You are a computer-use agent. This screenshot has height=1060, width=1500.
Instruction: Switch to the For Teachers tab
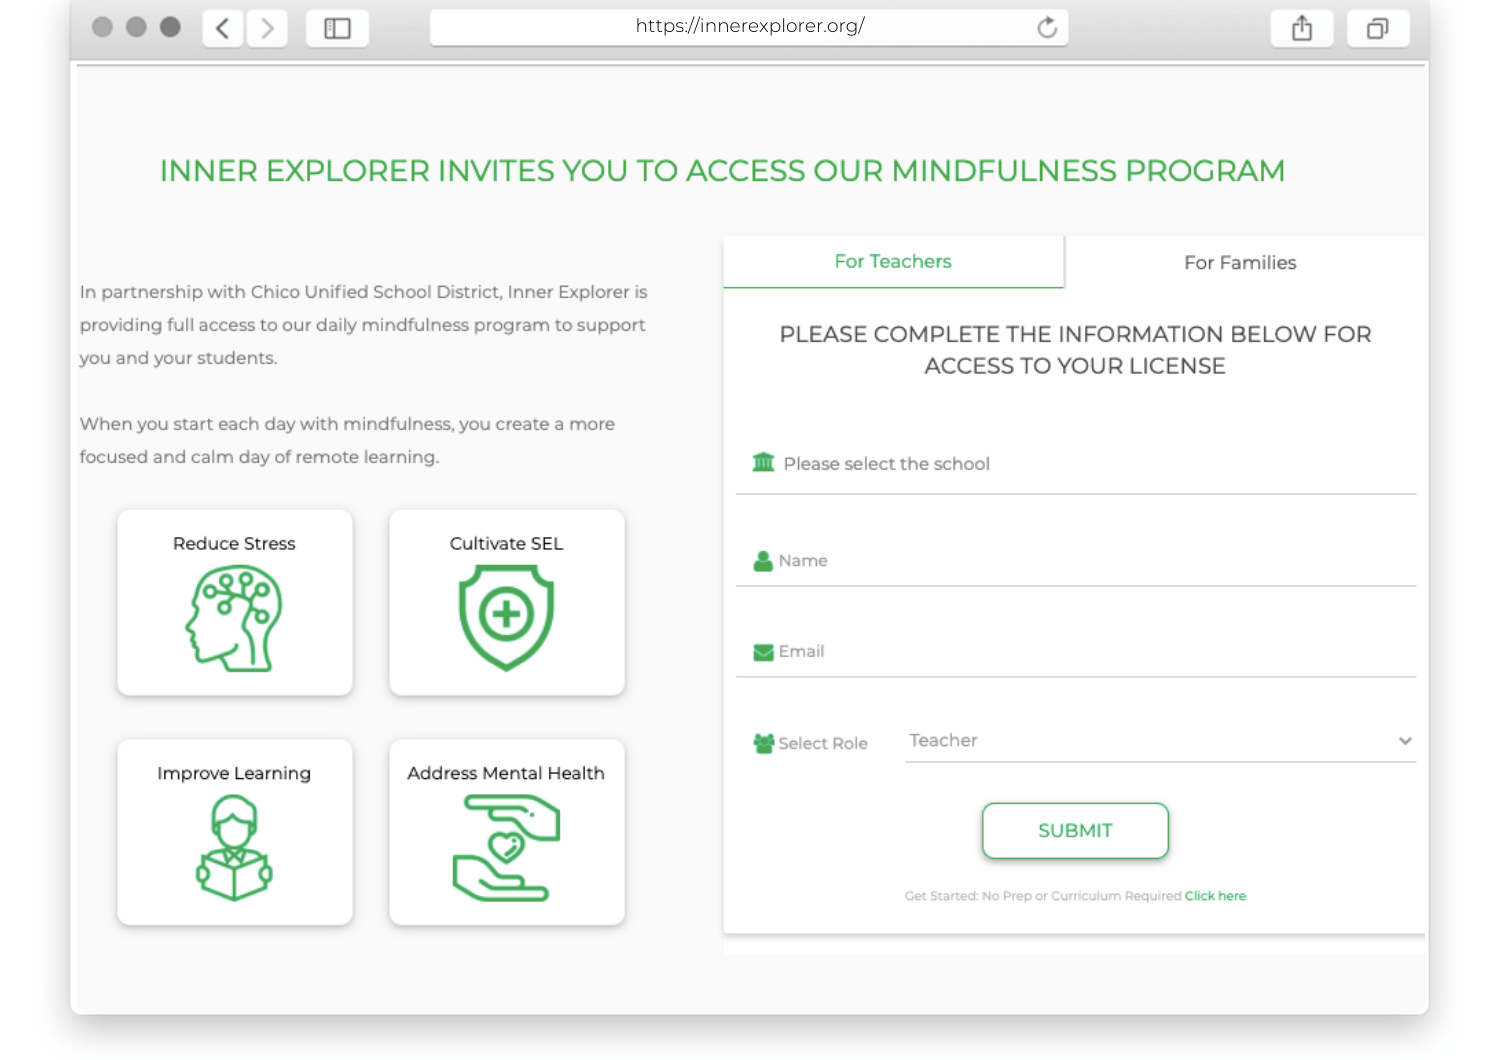click(893, 262)
